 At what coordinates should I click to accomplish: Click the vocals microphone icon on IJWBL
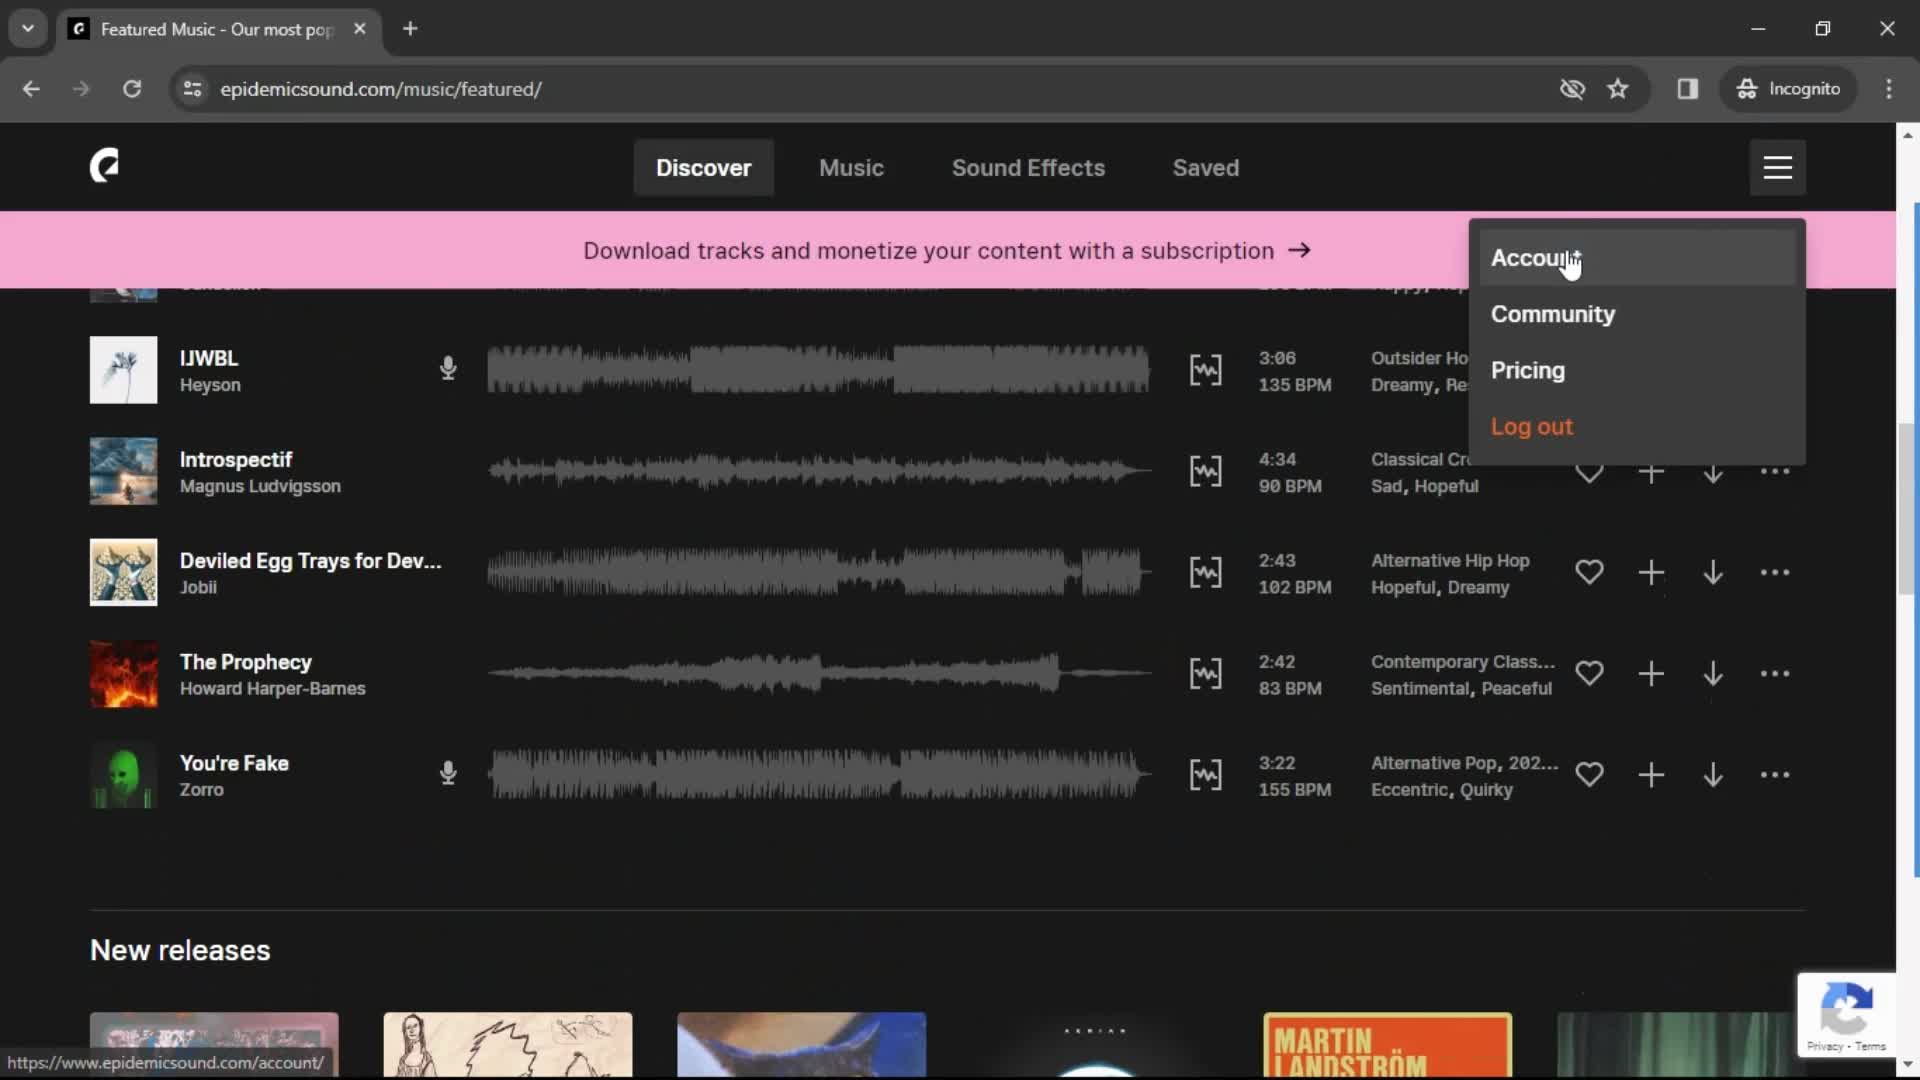pyautogui.click(x=448, y=369)
